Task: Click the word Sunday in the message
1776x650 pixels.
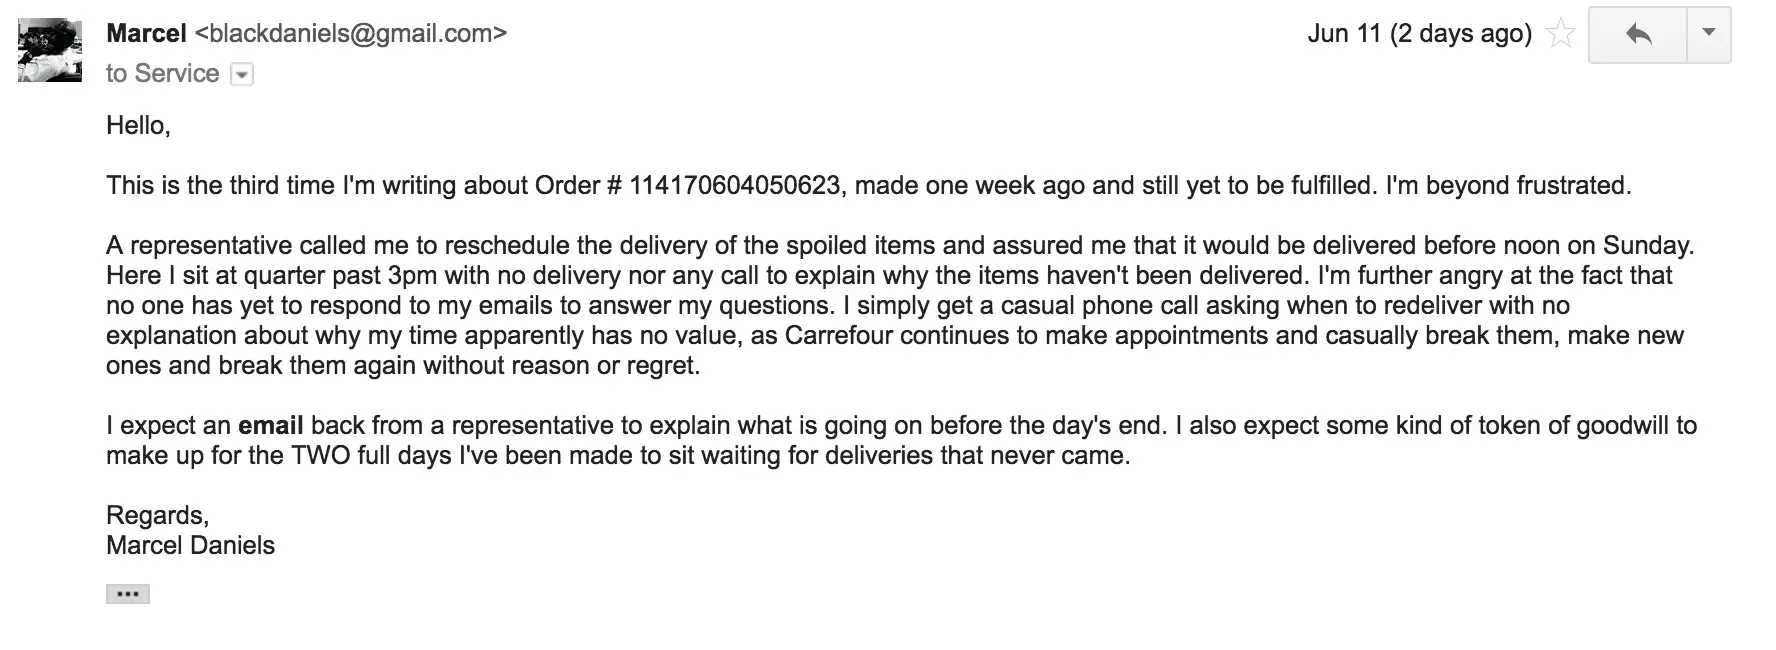Action: (1647, 246)
